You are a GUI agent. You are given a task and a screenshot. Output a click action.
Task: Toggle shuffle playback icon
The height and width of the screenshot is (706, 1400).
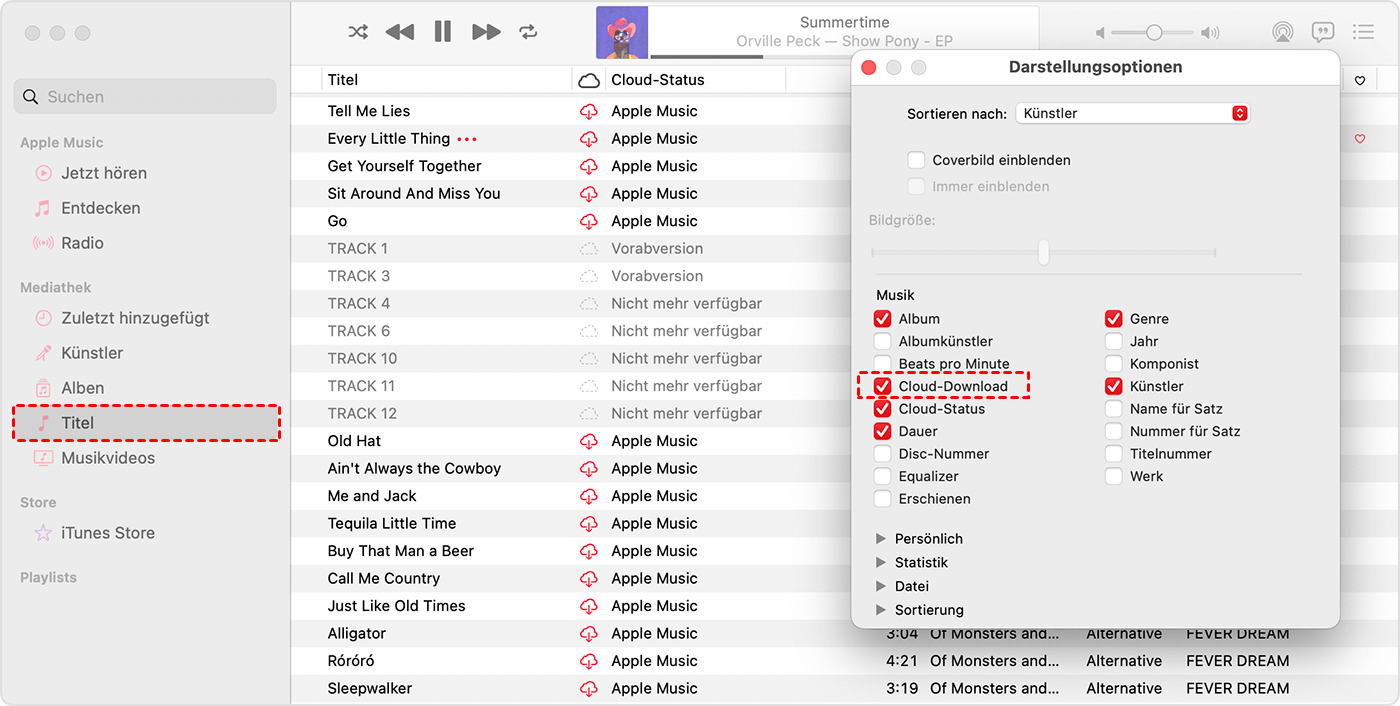pos(358,32)
